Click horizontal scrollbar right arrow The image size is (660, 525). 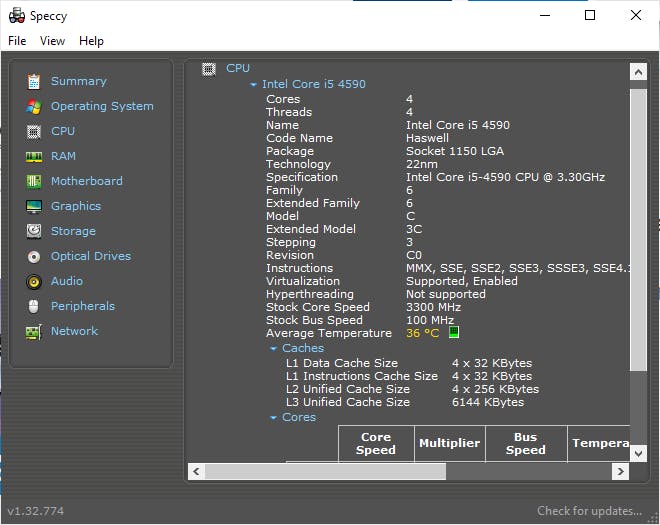[621, 471]
